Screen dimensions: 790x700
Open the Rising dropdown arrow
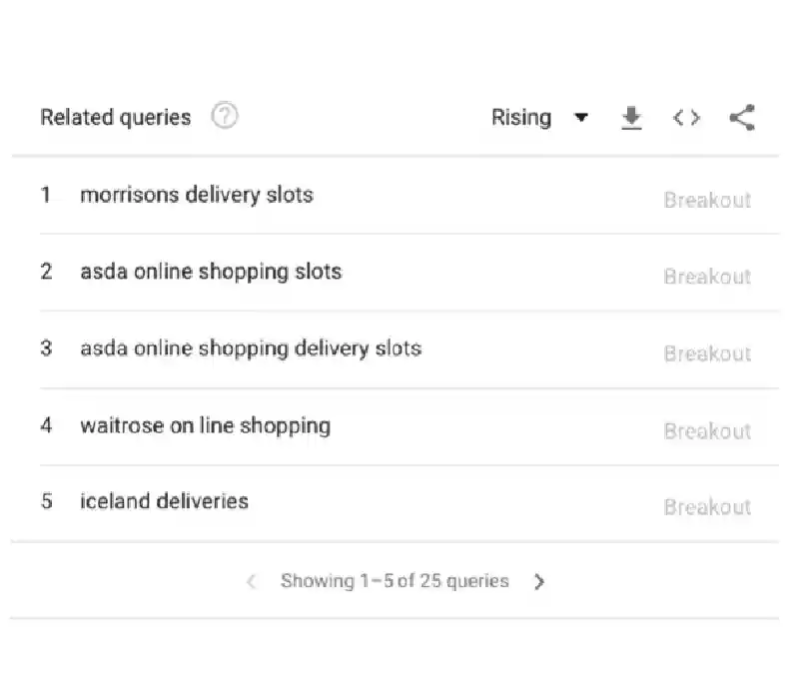click(x=581, y=117)
